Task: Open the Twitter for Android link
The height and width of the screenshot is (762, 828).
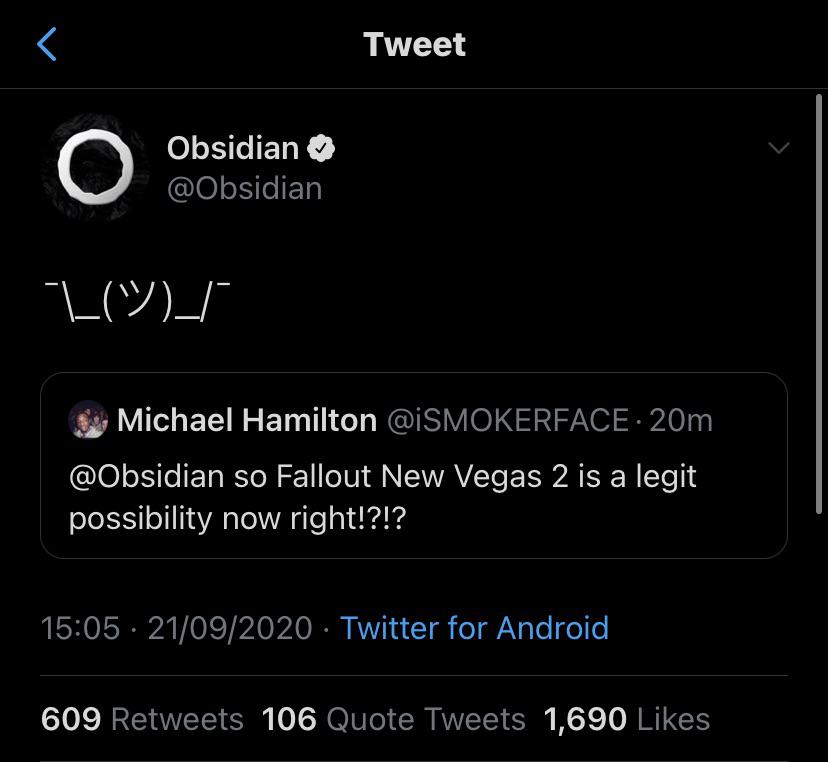Action: pos(474,628)
